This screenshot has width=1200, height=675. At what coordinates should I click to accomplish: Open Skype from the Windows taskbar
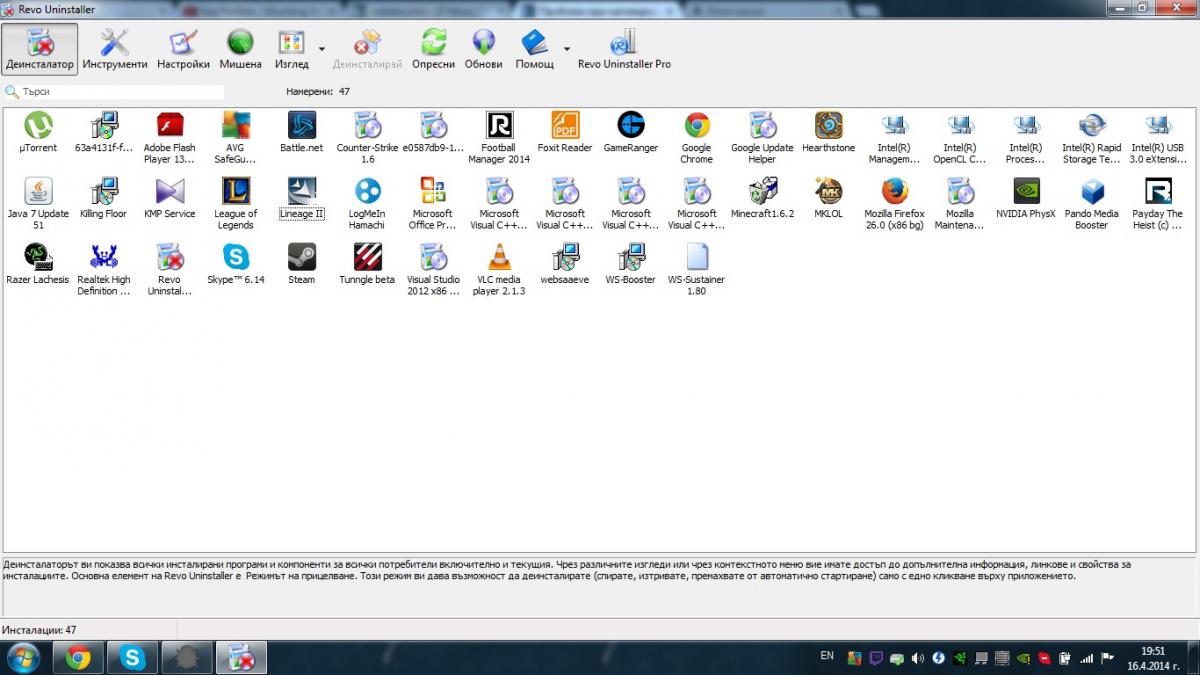pos(132,657)
